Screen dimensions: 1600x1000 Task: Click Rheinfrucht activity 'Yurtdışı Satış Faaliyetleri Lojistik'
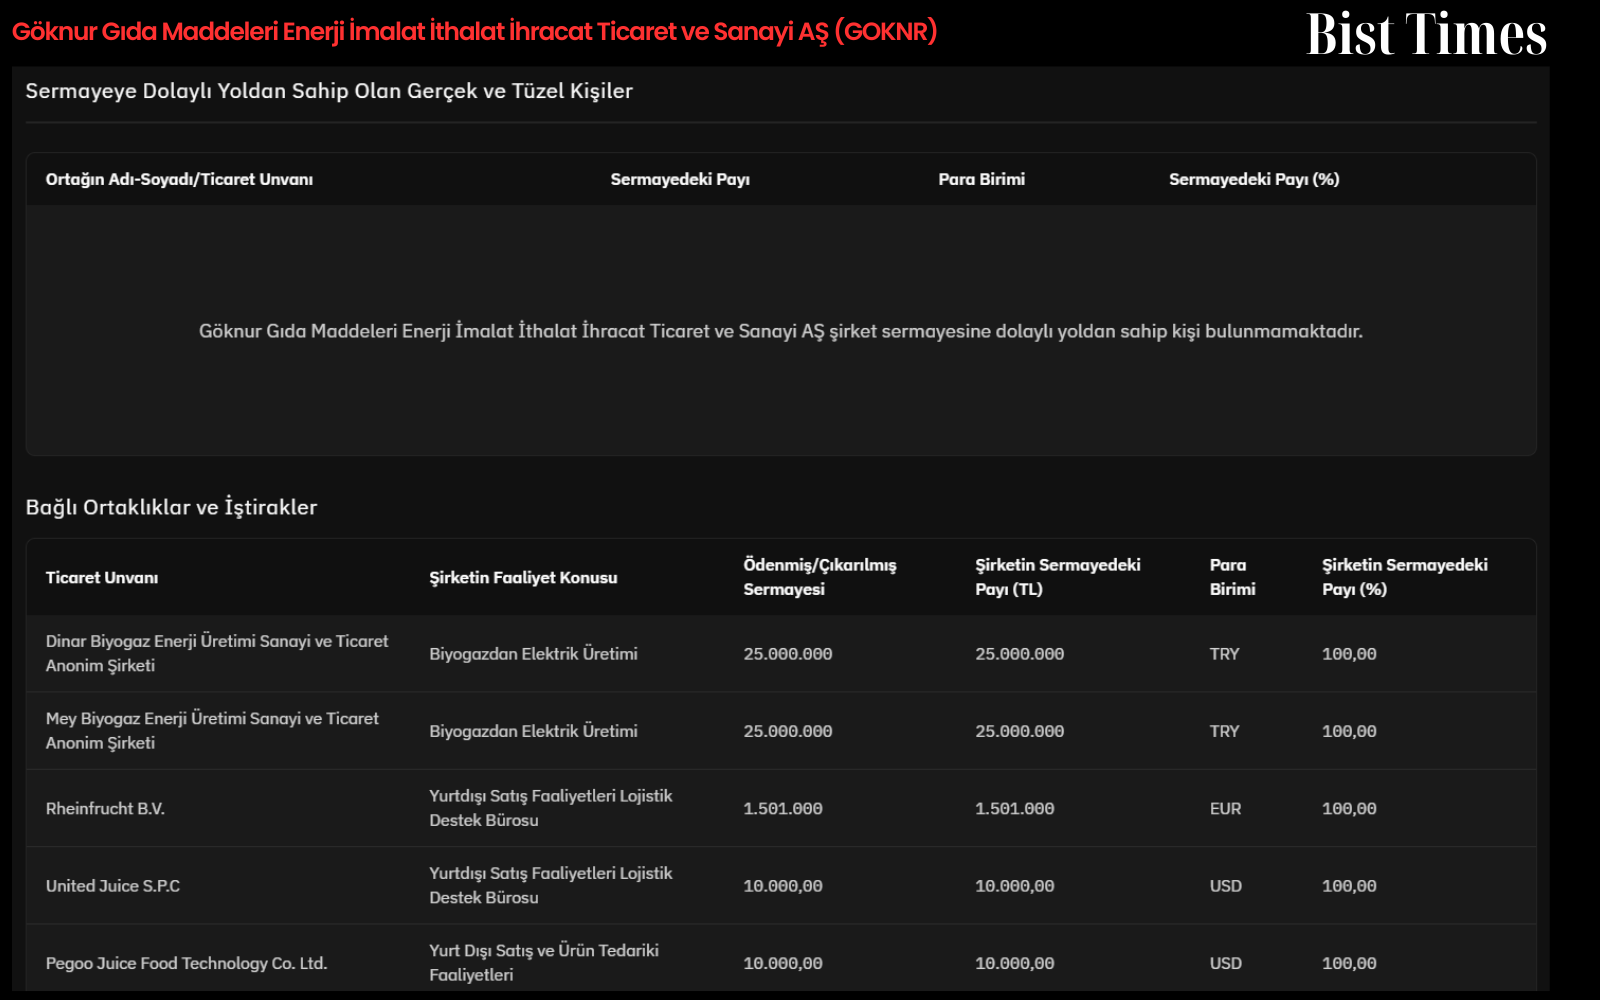(x=551, y=808)
